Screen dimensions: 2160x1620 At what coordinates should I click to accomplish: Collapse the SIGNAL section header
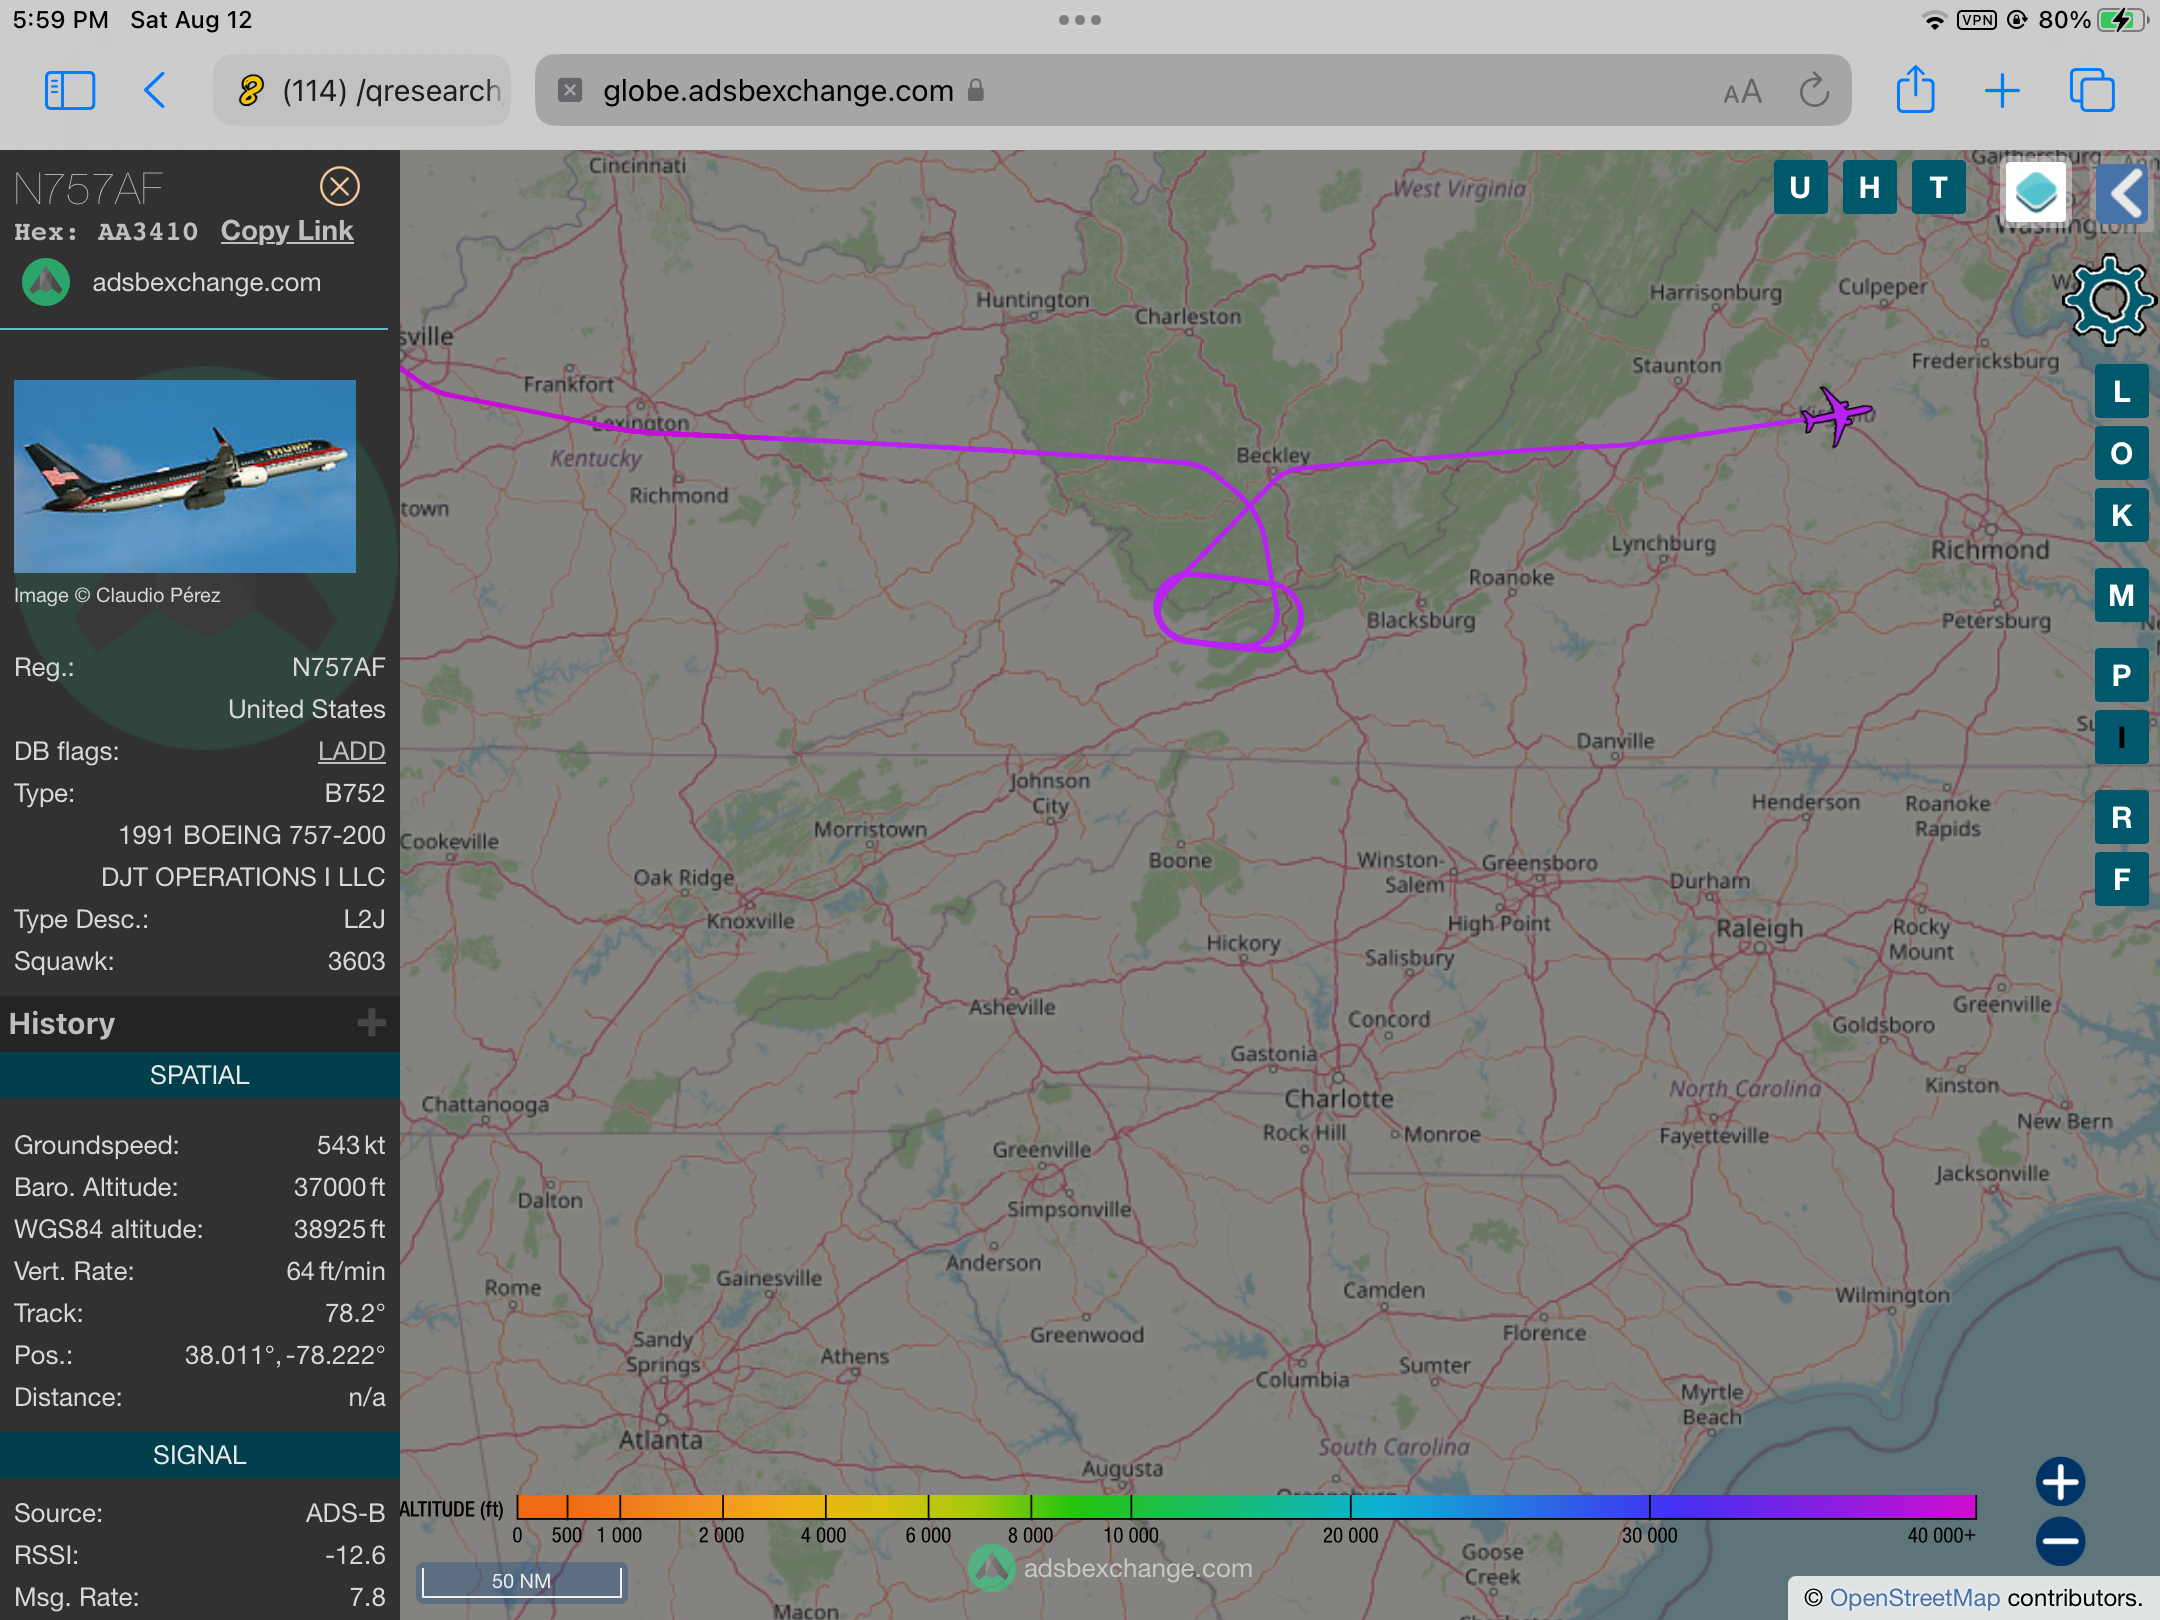200,1455
